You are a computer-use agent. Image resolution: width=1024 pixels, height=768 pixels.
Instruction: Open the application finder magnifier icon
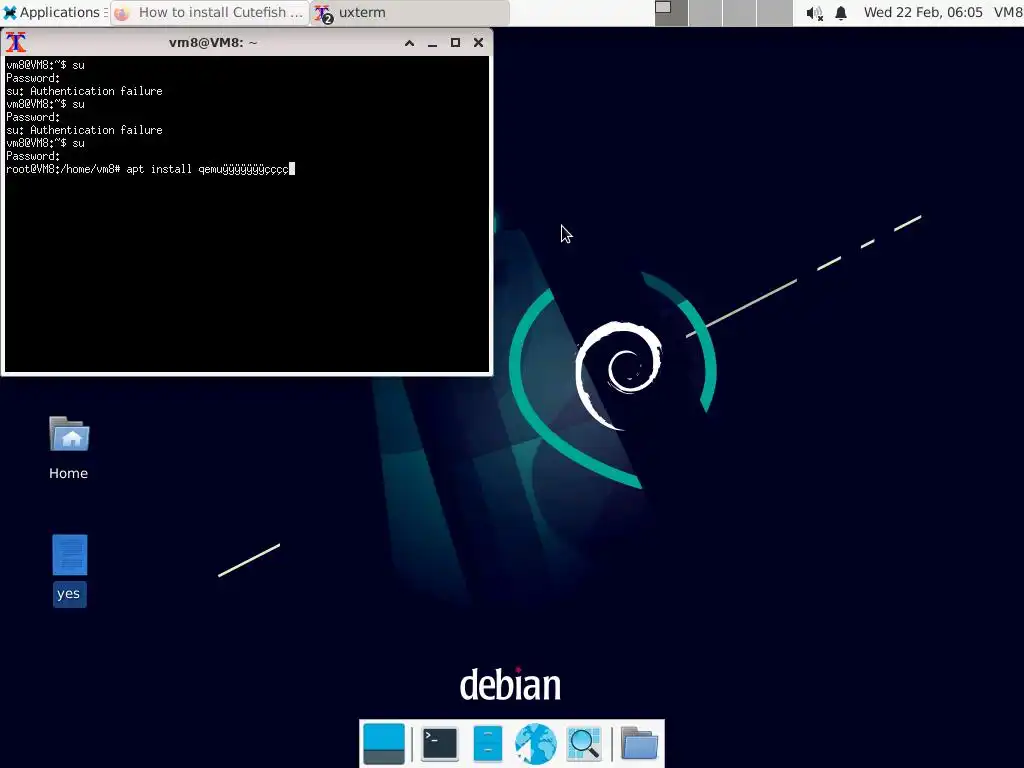tap(584, 744)
